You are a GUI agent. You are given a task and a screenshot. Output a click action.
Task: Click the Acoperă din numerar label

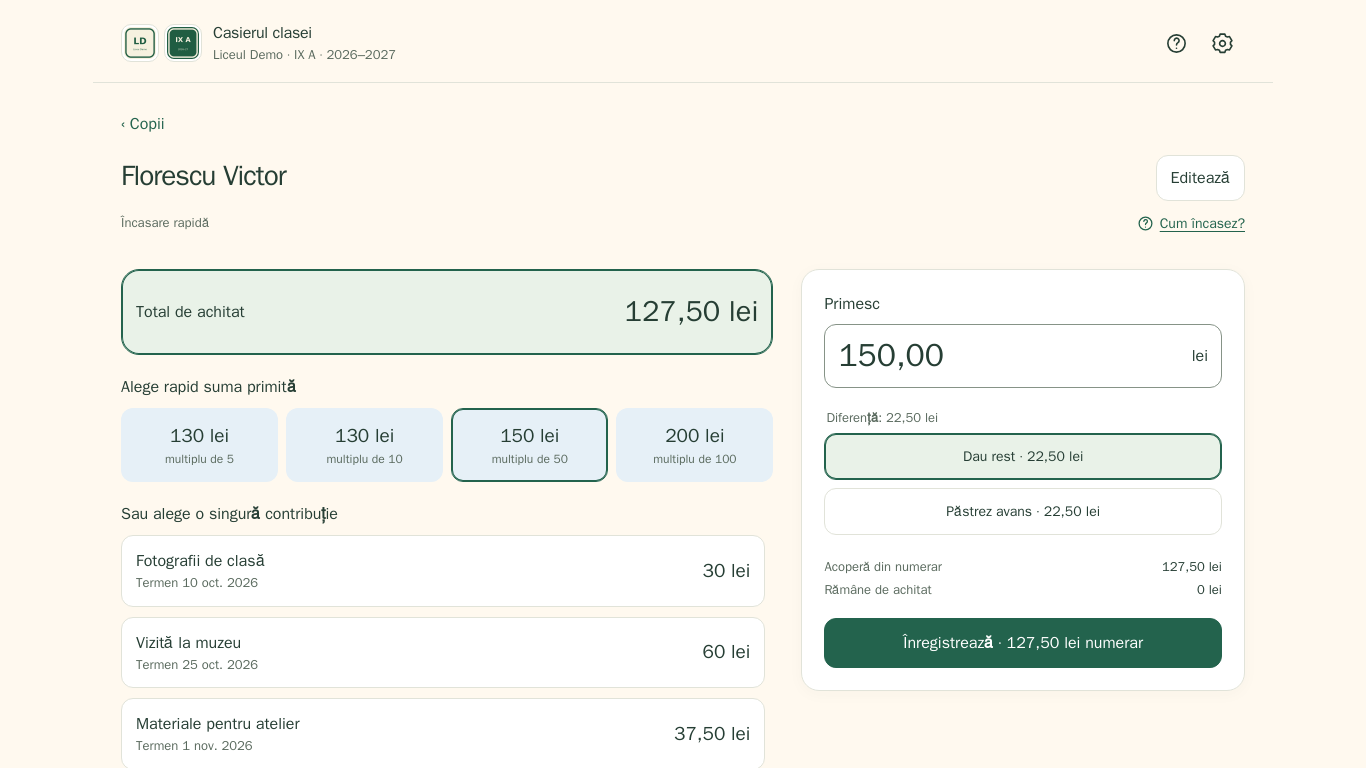coord(883,567)
